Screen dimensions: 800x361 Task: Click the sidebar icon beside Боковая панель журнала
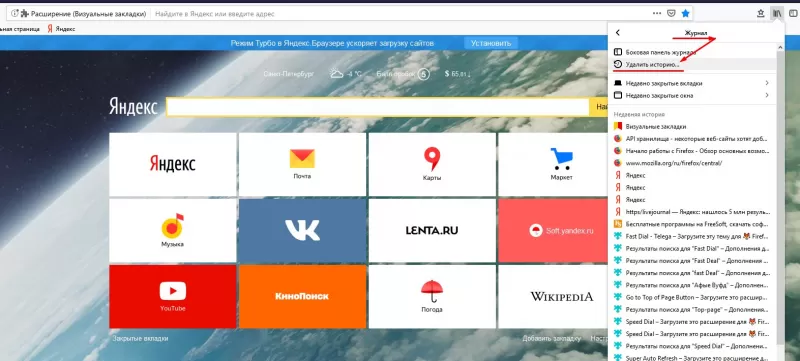[x=617, y=52]
